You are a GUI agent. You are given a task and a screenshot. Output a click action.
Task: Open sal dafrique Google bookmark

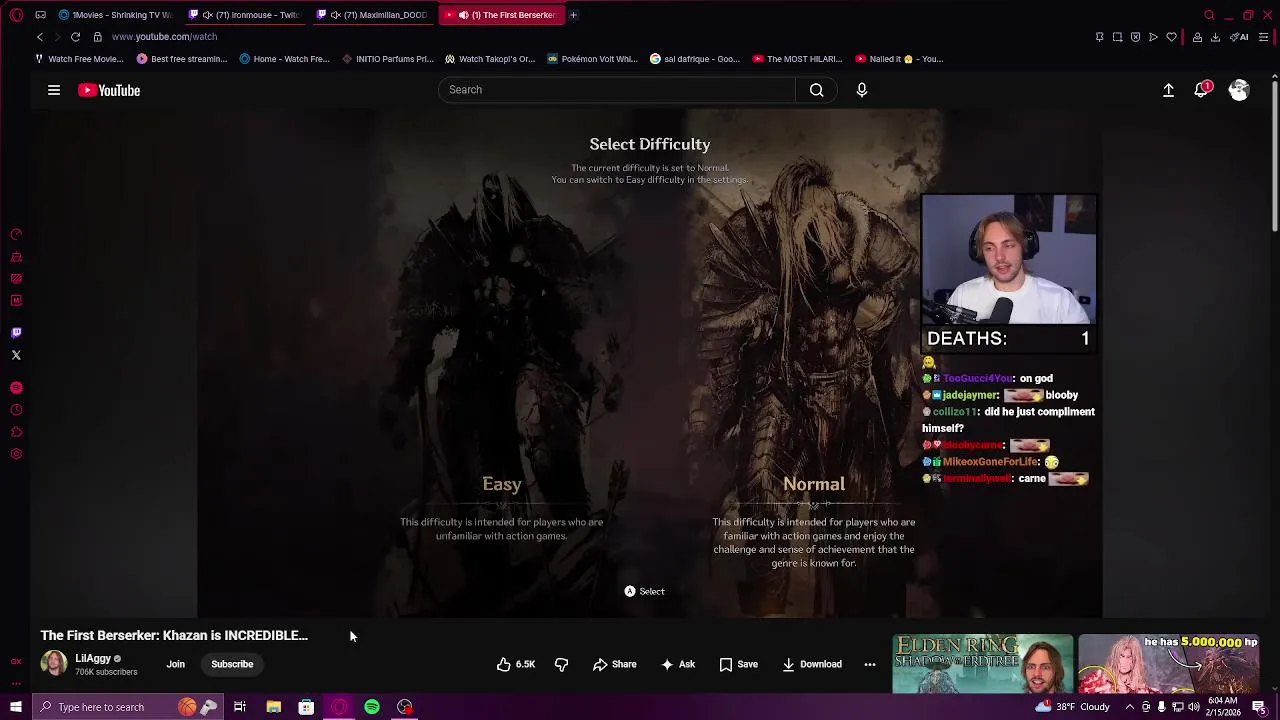(695, 59)
